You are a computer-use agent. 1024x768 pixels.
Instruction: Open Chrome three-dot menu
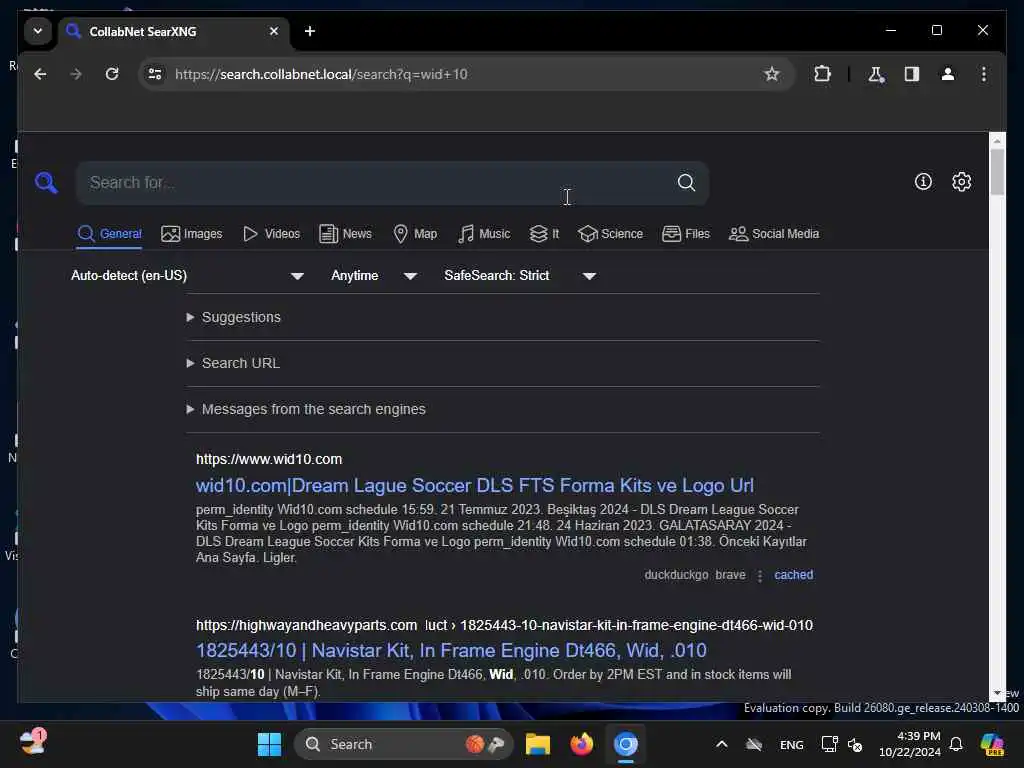click(x=984, y=74)
